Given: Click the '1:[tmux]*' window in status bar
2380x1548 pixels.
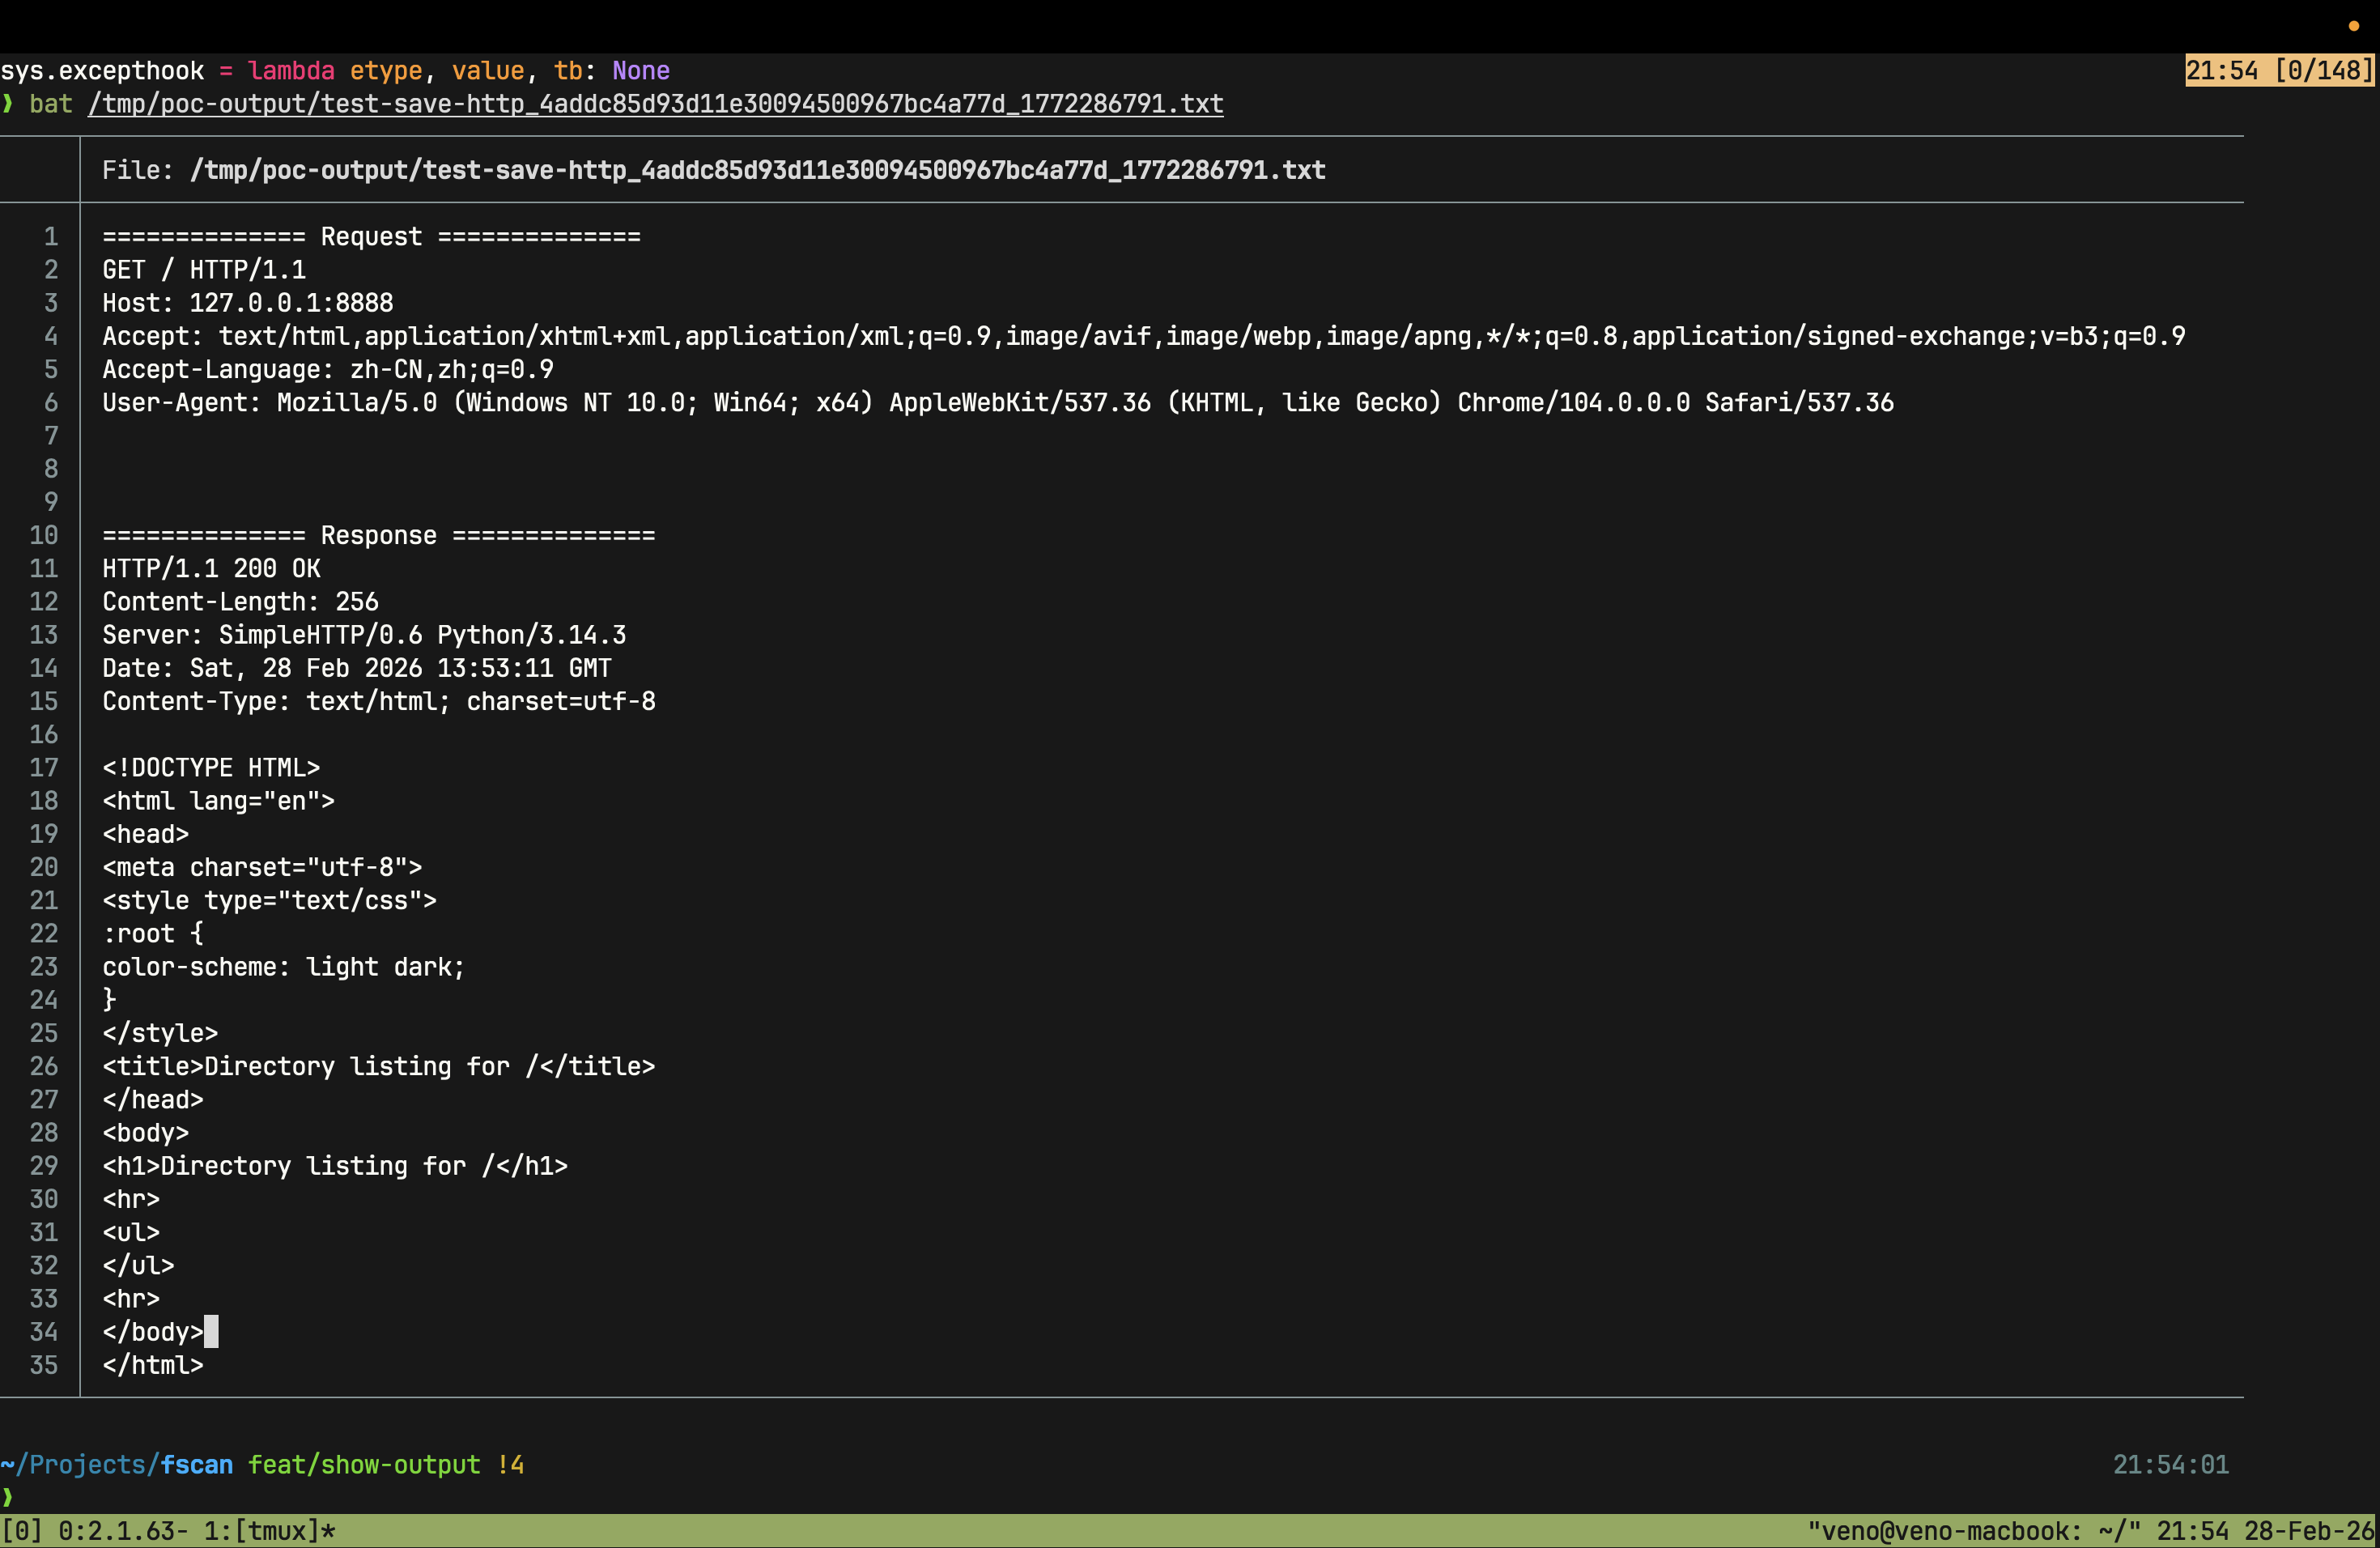Looking at the screenshot, I should click(270, 1531).
